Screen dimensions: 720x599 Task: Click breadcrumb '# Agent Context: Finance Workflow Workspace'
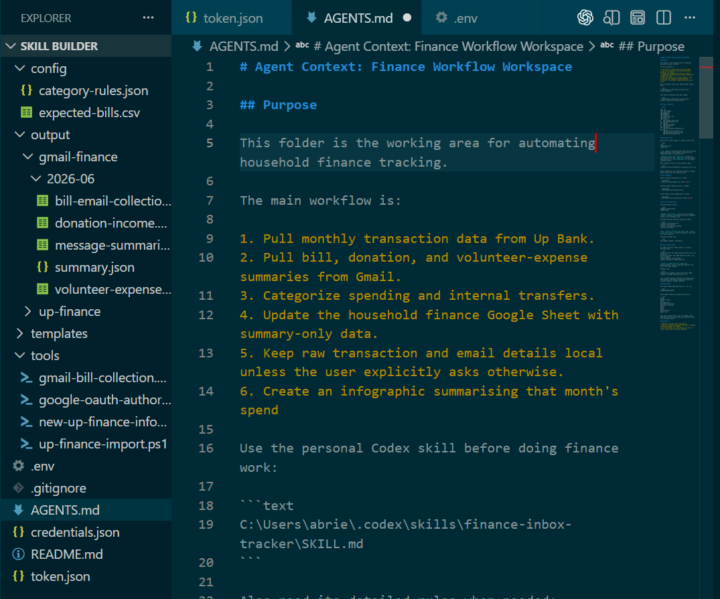point(448,46)
